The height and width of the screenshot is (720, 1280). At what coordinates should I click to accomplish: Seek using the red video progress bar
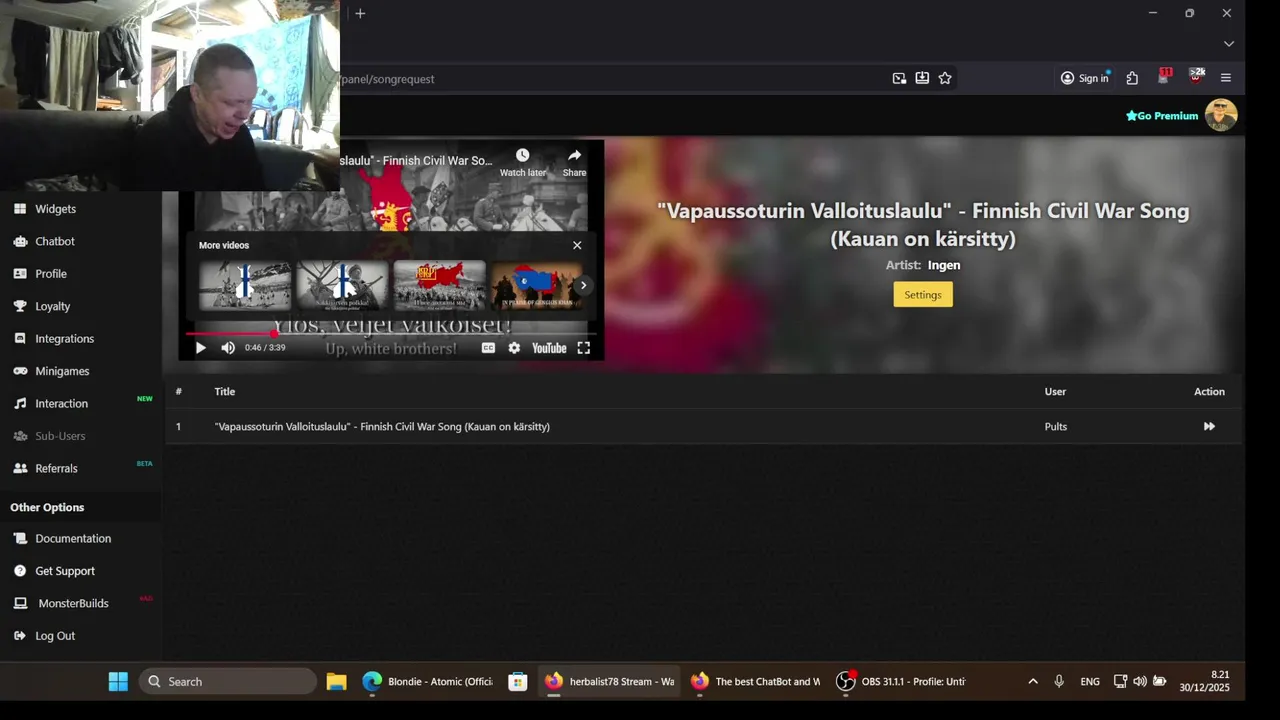[x=390, y=333]
